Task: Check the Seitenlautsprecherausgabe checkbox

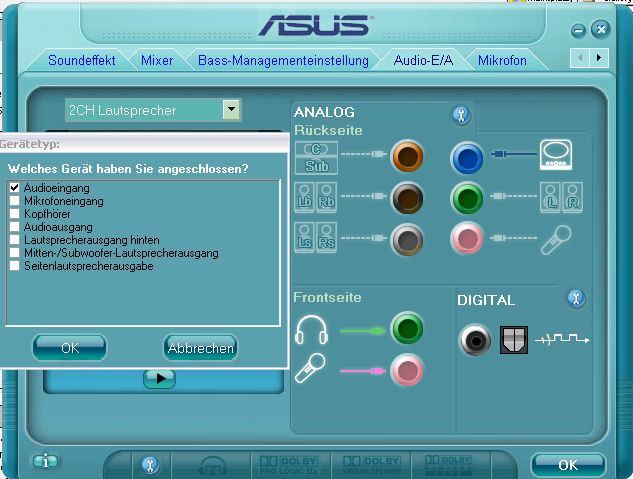Action: click(x=15, y=266)
